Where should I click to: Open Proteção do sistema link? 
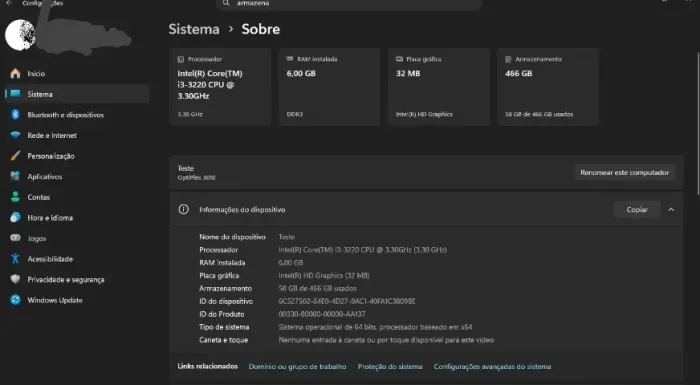tap(390, 367)
